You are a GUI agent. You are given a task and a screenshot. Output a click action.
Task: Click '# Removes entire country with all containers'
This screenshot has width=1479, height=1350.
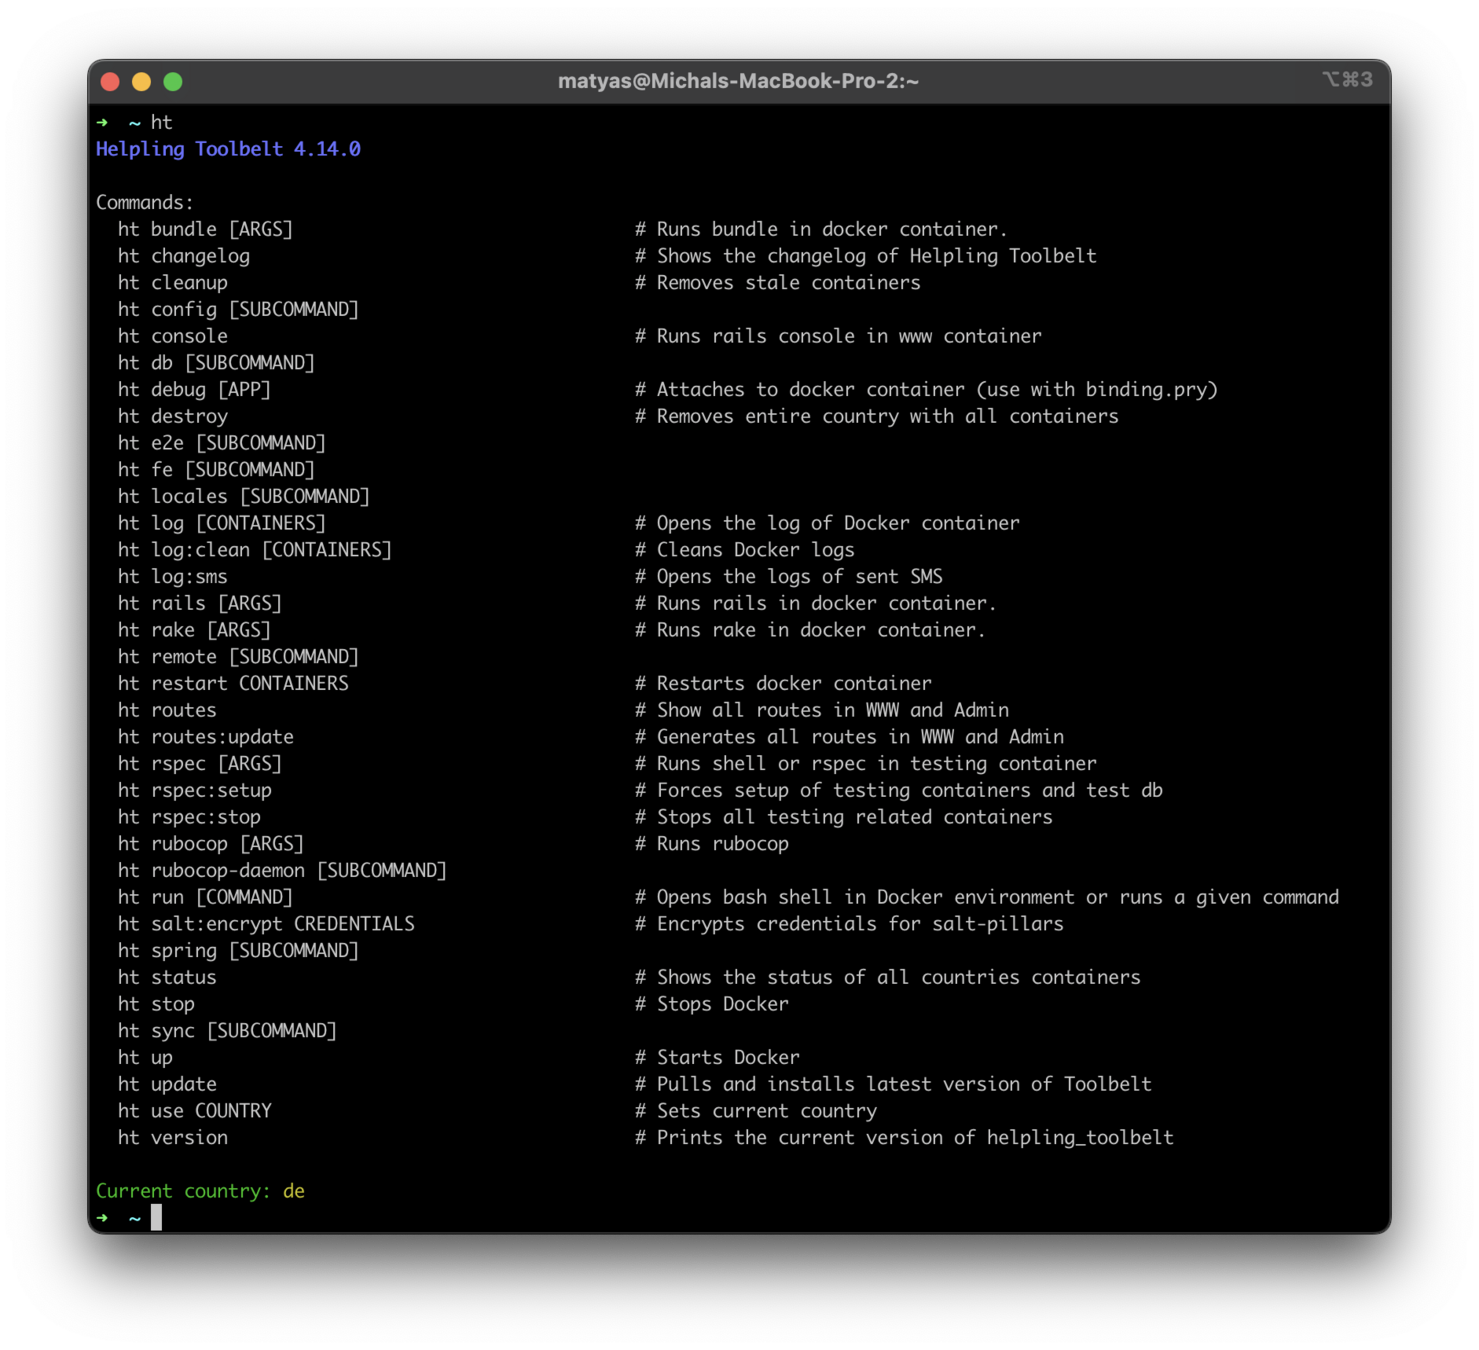coord(877,416)
